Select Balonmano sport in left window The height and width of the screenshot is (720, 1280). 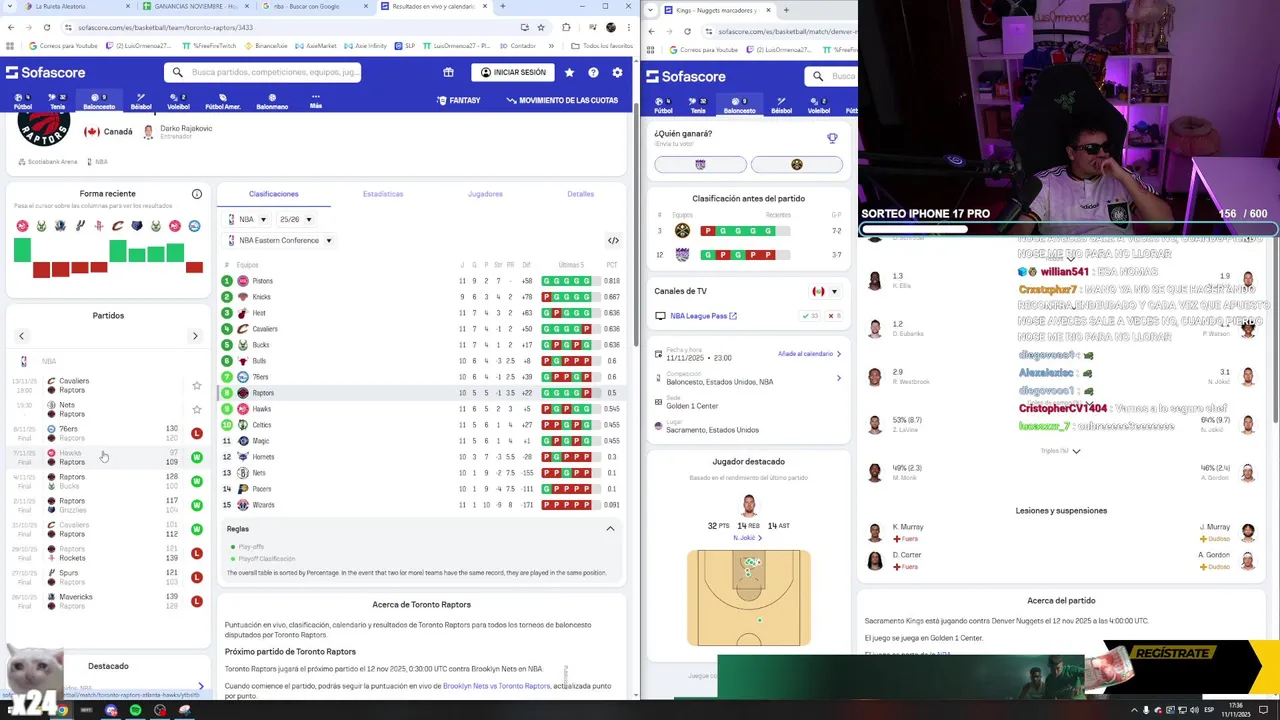(272, 102)
